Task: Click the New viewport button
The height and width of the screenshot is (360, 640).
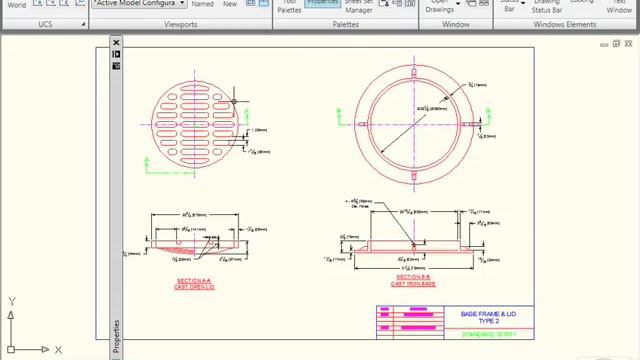Action: click(230, 4)
